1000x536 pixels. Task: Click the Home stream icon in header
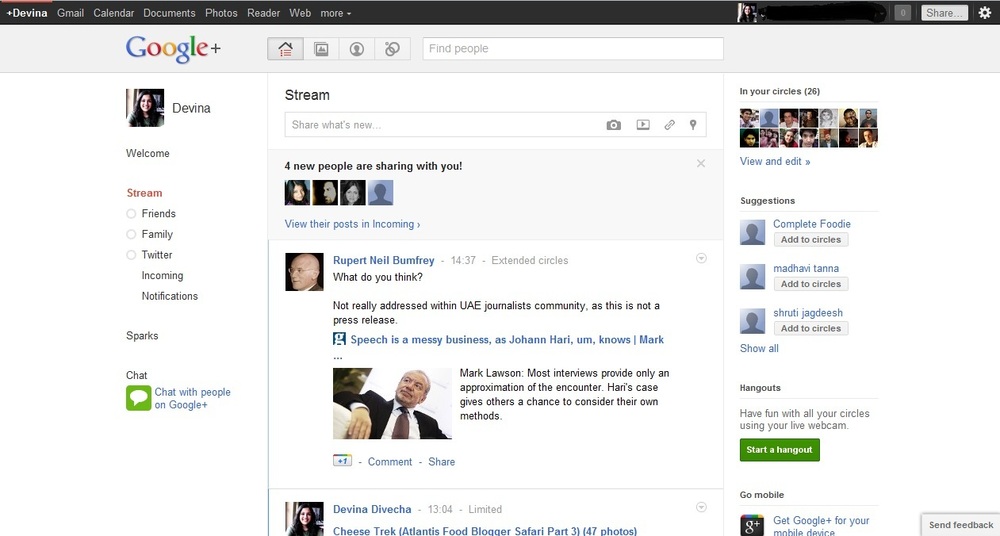tap(285, 49)
